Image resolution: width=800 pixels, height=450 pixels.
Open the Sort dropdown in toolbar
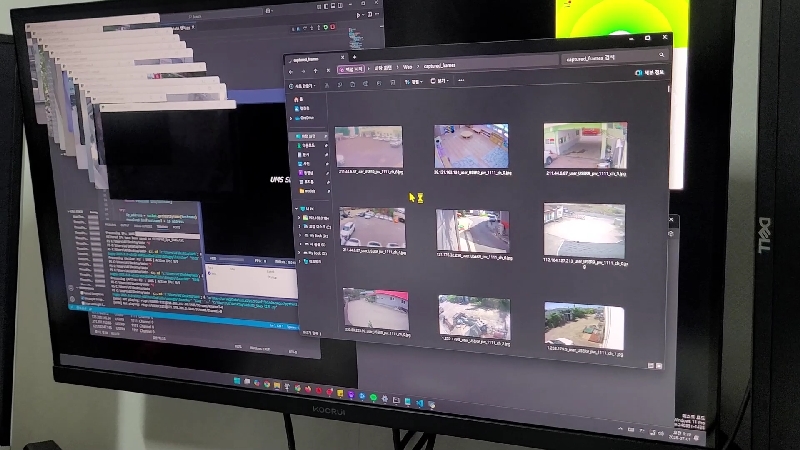pyautogui.click(x=416, y=84)
